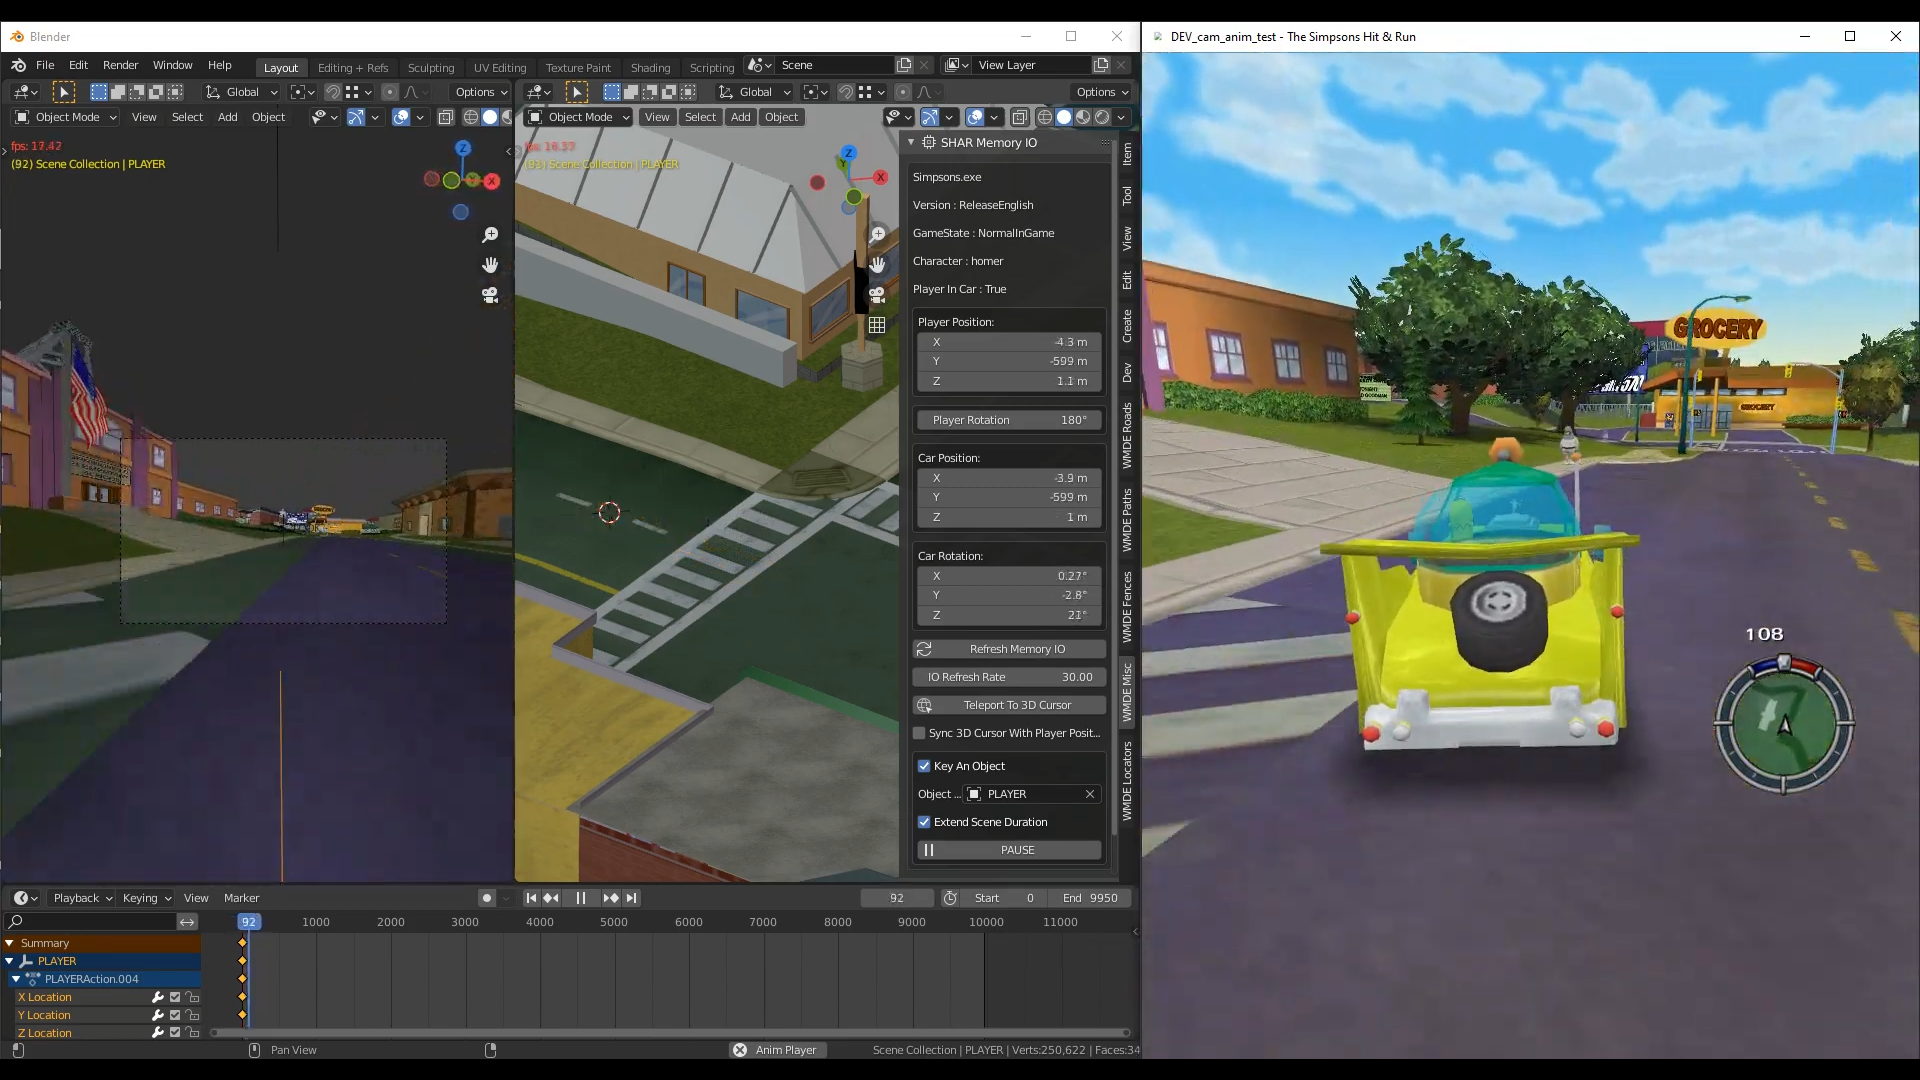
Task: Jump to timeline start frame
Action: (x=531, y=898)
